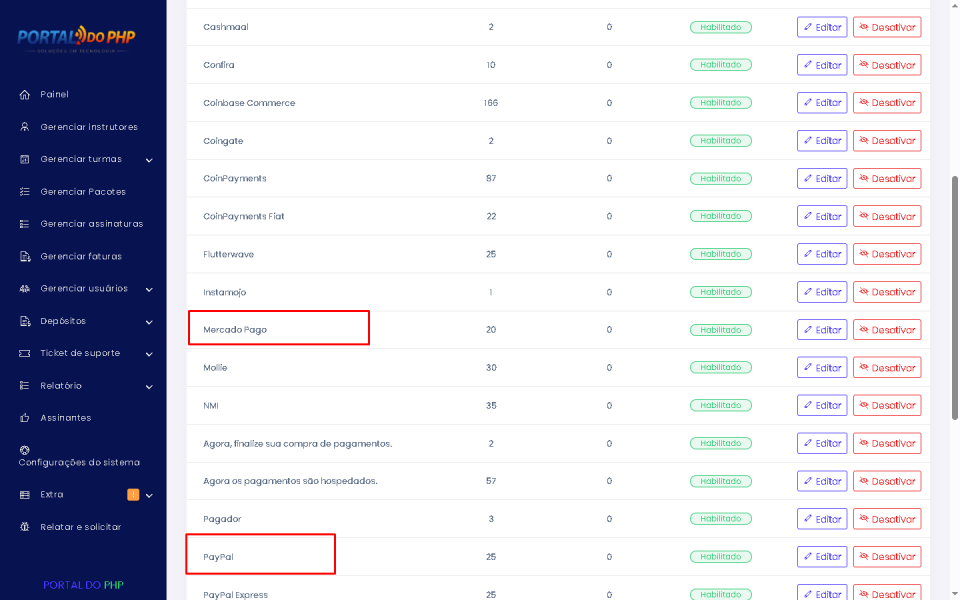Edit the Flutterwave gateway
This screenshot has height=600, width=960.
coord(822,254)
